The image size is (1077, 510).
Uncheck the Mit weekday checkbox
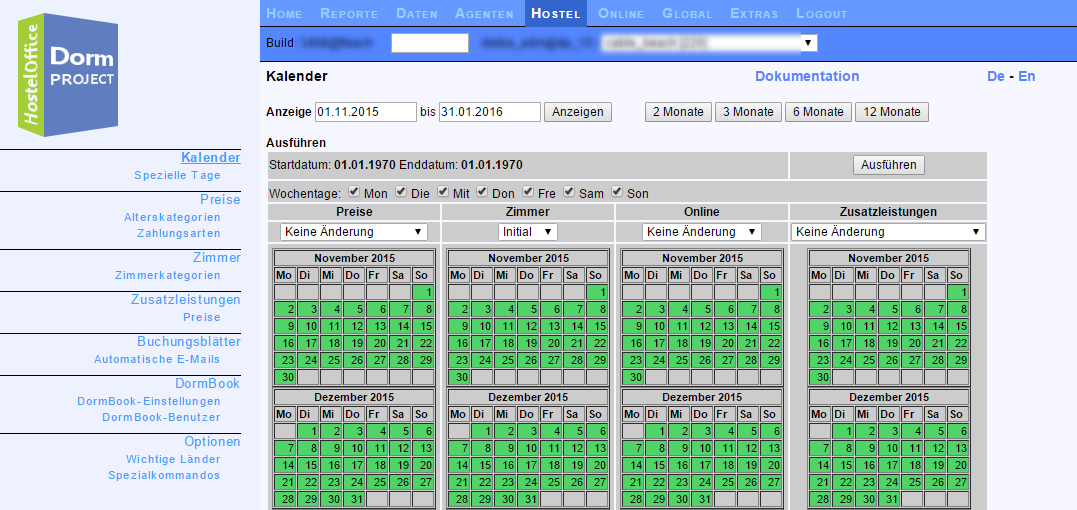point(443,191)
